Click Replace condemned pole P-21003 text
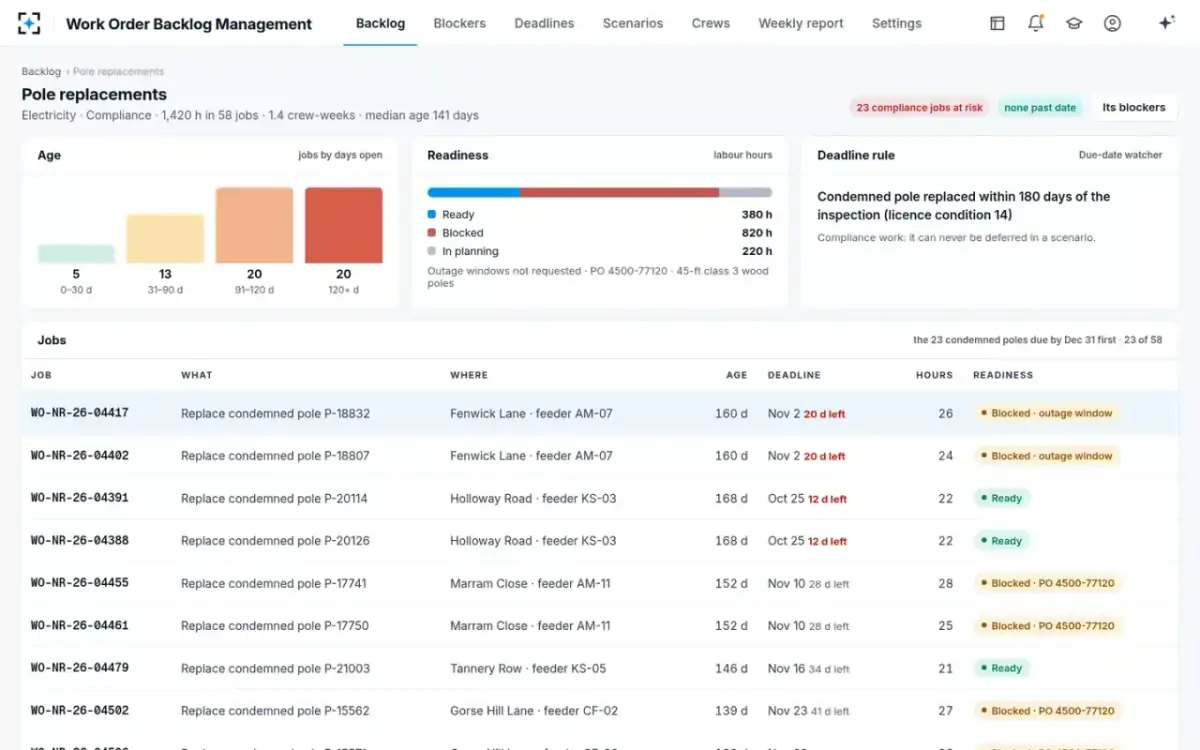The image size is (1200, 750). click(275, 668)
